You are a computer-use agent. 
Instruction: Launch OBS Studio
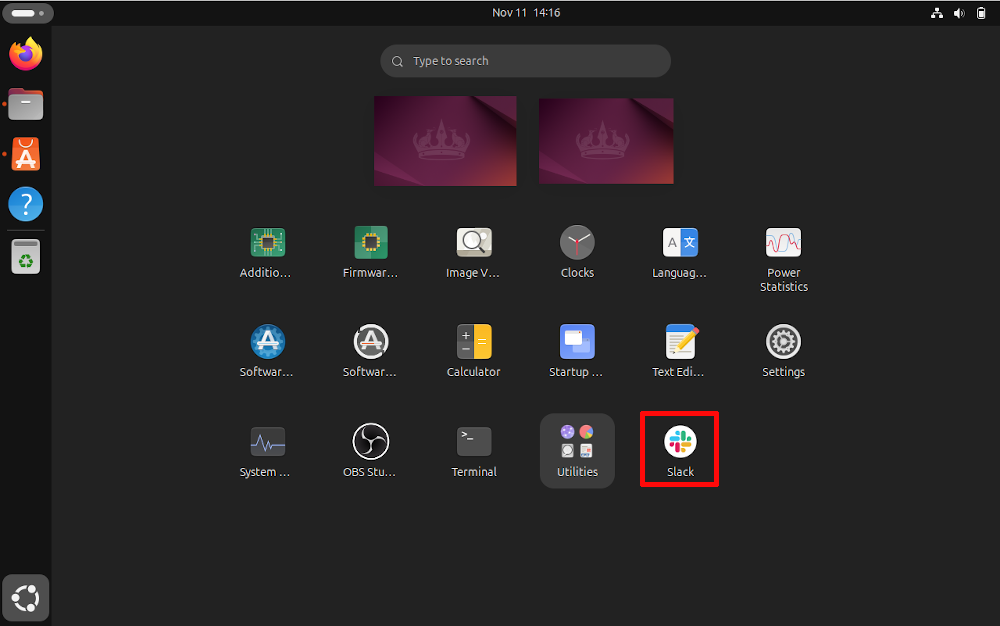(x=370, y=441)
